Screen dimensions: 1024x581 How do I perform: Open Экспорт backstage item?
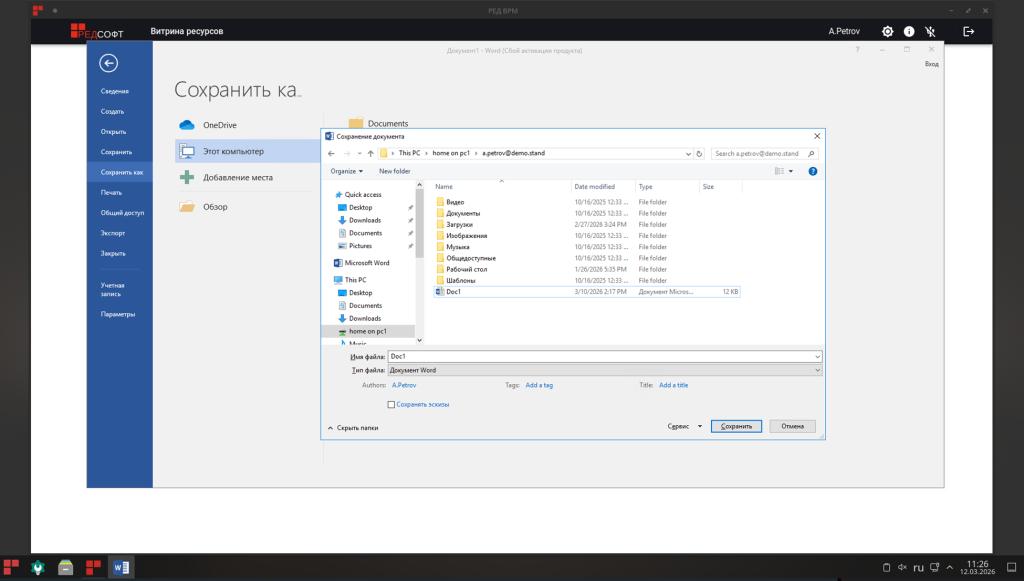point(113,233)
